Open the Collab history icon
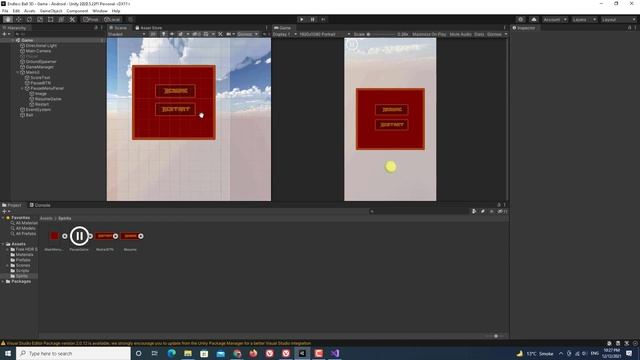This screenshot has width=640, height=360. (x=520, y=20)
